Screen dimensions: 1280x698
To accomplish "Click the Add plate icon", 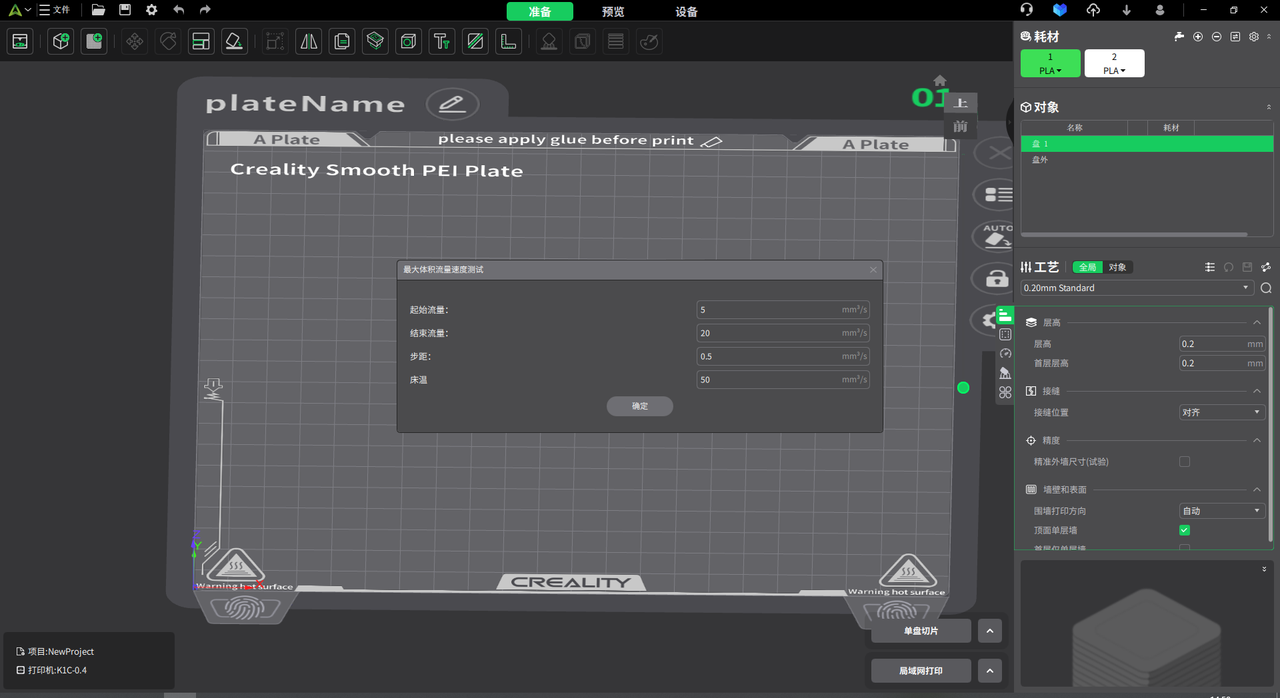I will coord(94,42).
